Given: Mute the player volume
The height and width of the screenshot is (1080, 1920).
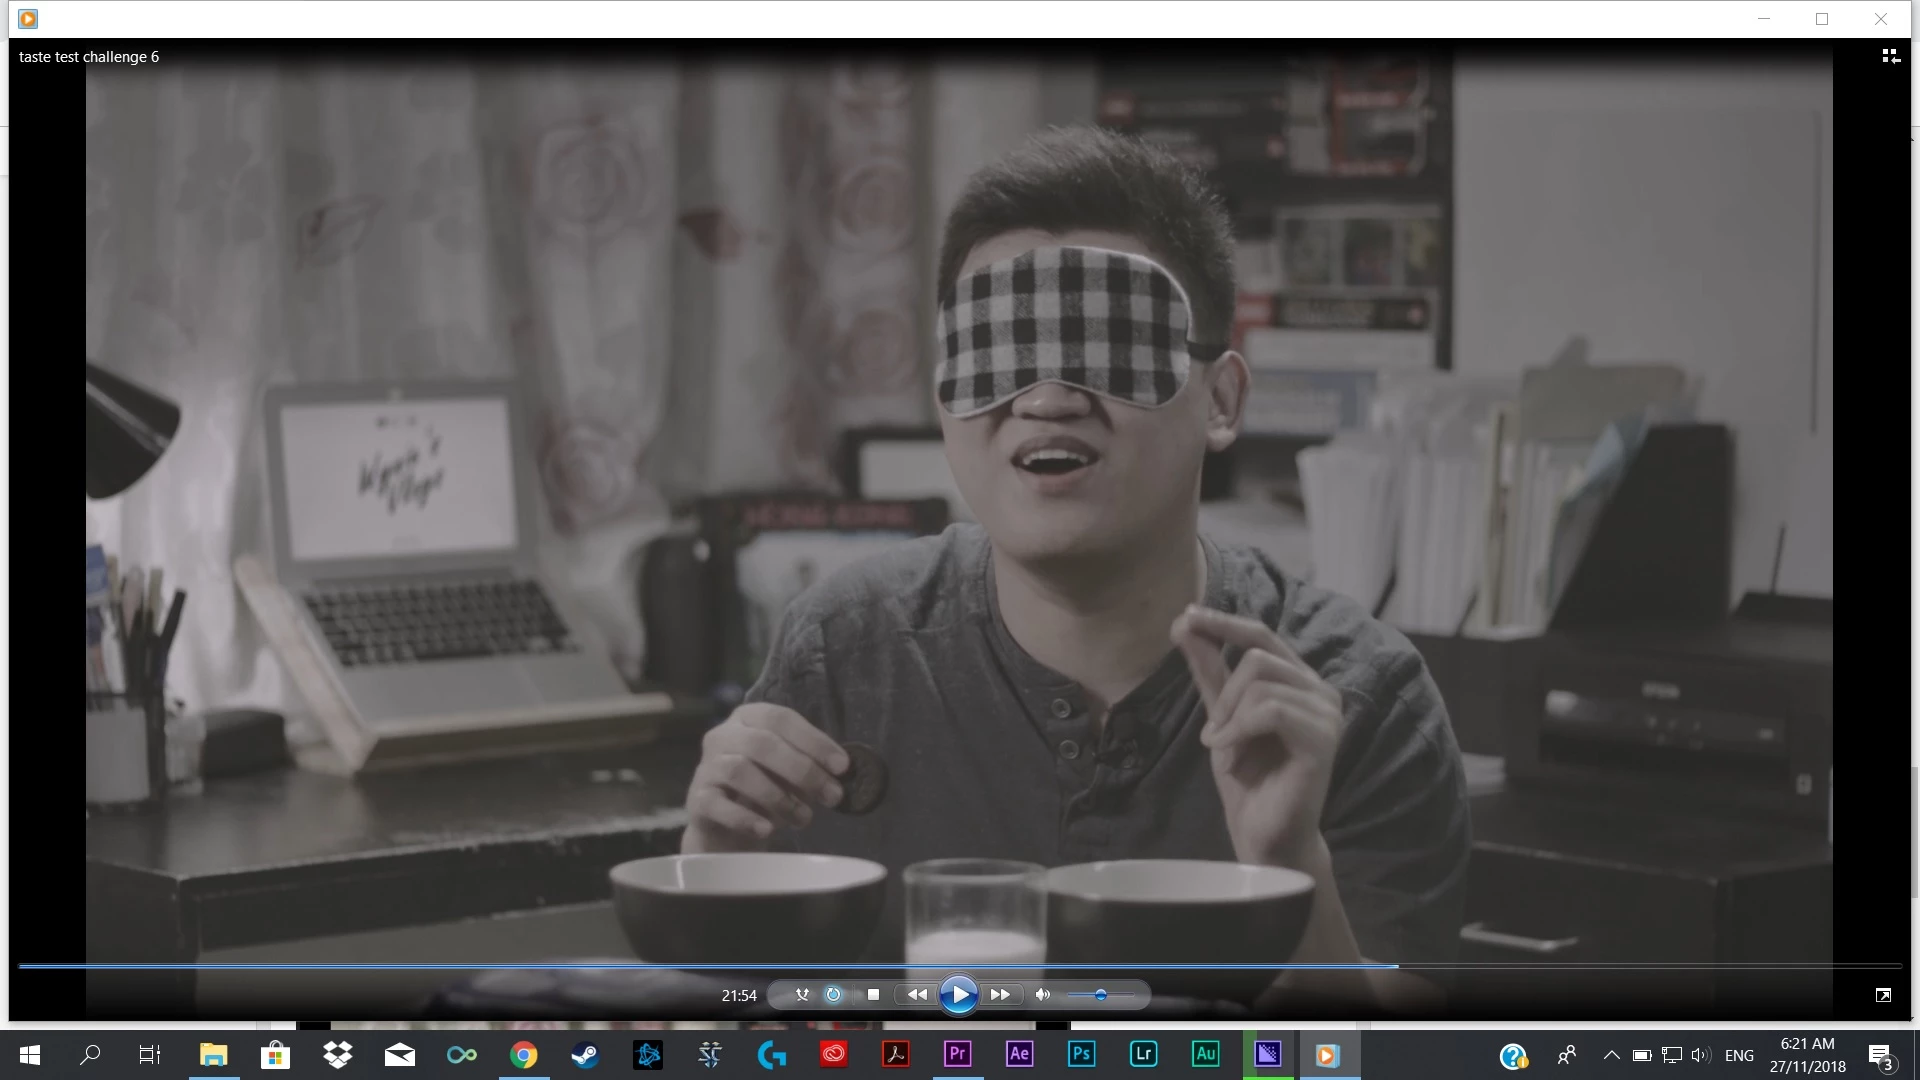Looking at the screenshot, I should click(x=1043, y=995).
